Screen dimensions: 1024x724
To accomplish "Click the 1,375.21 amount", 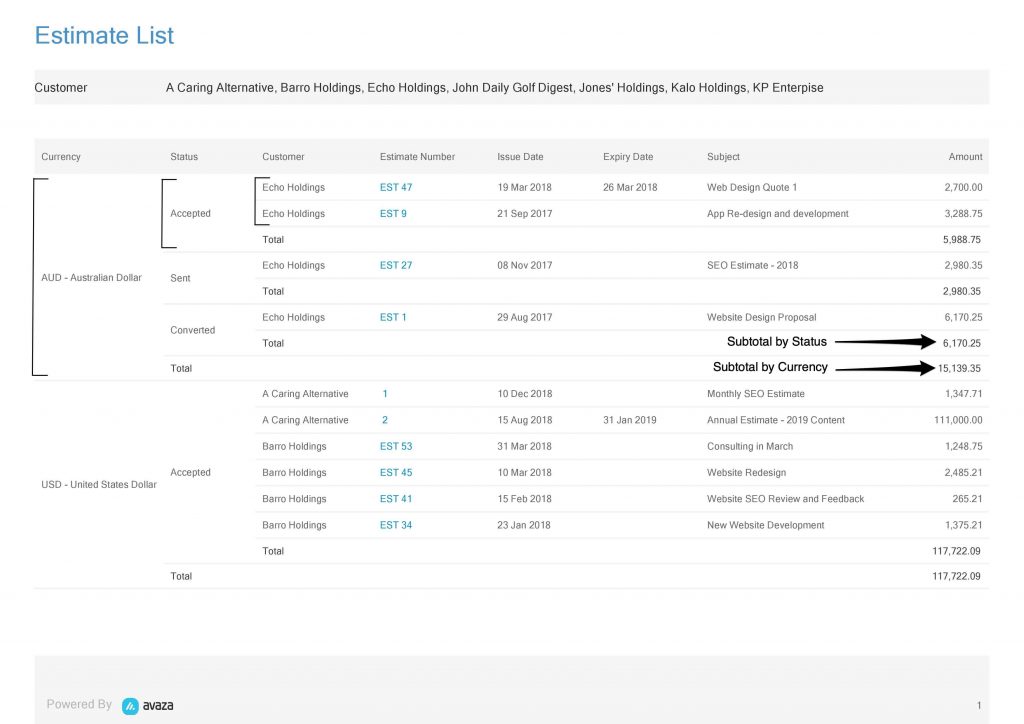I will pyautogui.click(x=963, y=525).
